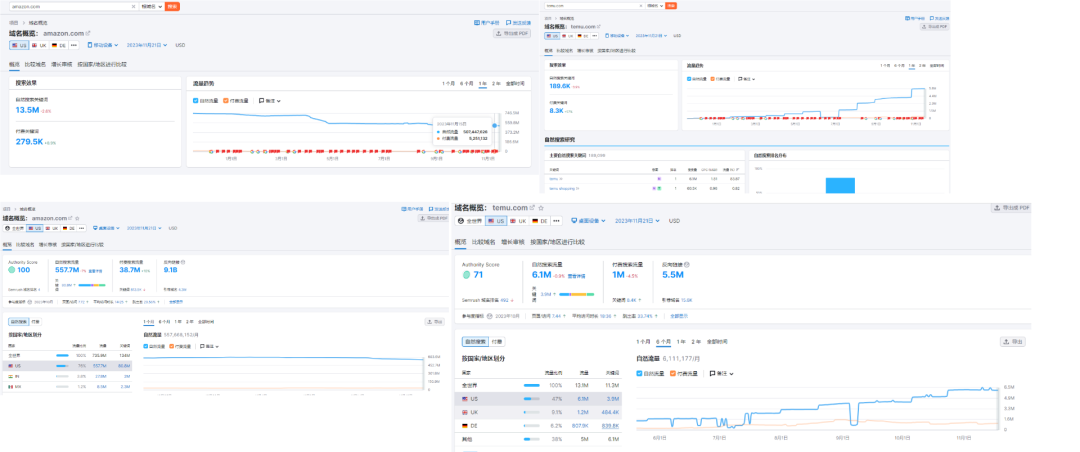The image size is (1080, 452).
Task: Select 其他 row in bottom temu.com country table
Action: pyautogui.click(x=540, y=438)
